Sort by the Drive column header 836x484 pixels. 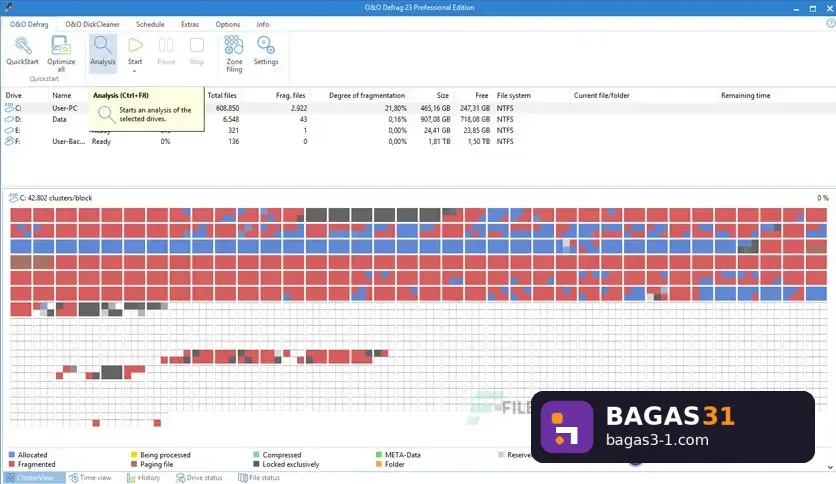pos(13,95)
